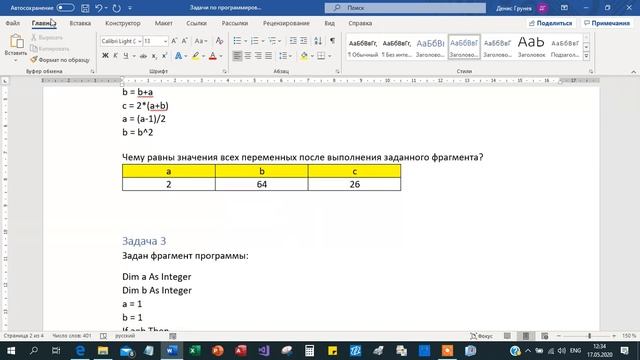Toggle Strikethrough formatting
640x360 pixels.
[x=143, y=56]
